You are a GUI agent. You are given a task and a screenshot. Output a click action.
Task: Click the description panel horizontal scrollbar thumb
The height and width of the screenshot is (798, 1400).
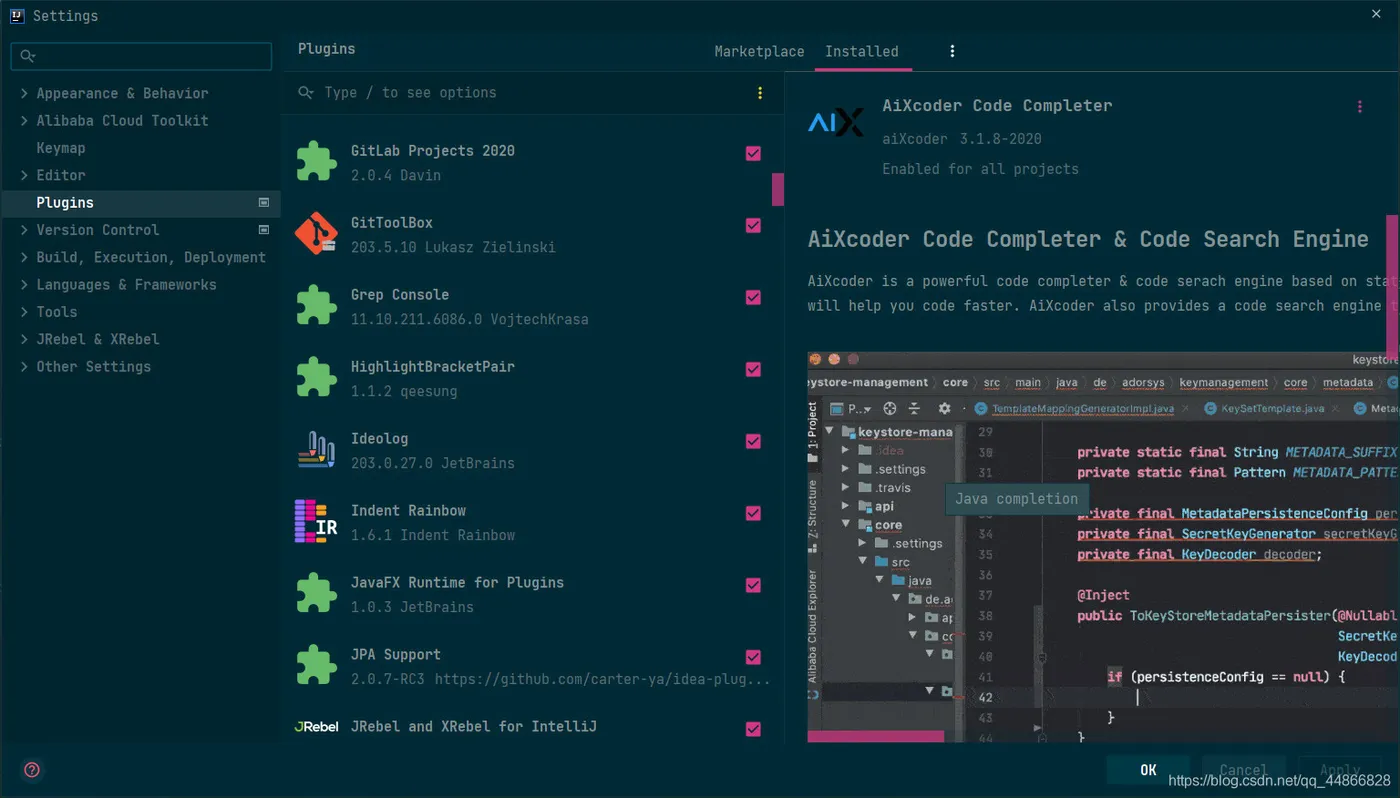[x=876, y=736]
